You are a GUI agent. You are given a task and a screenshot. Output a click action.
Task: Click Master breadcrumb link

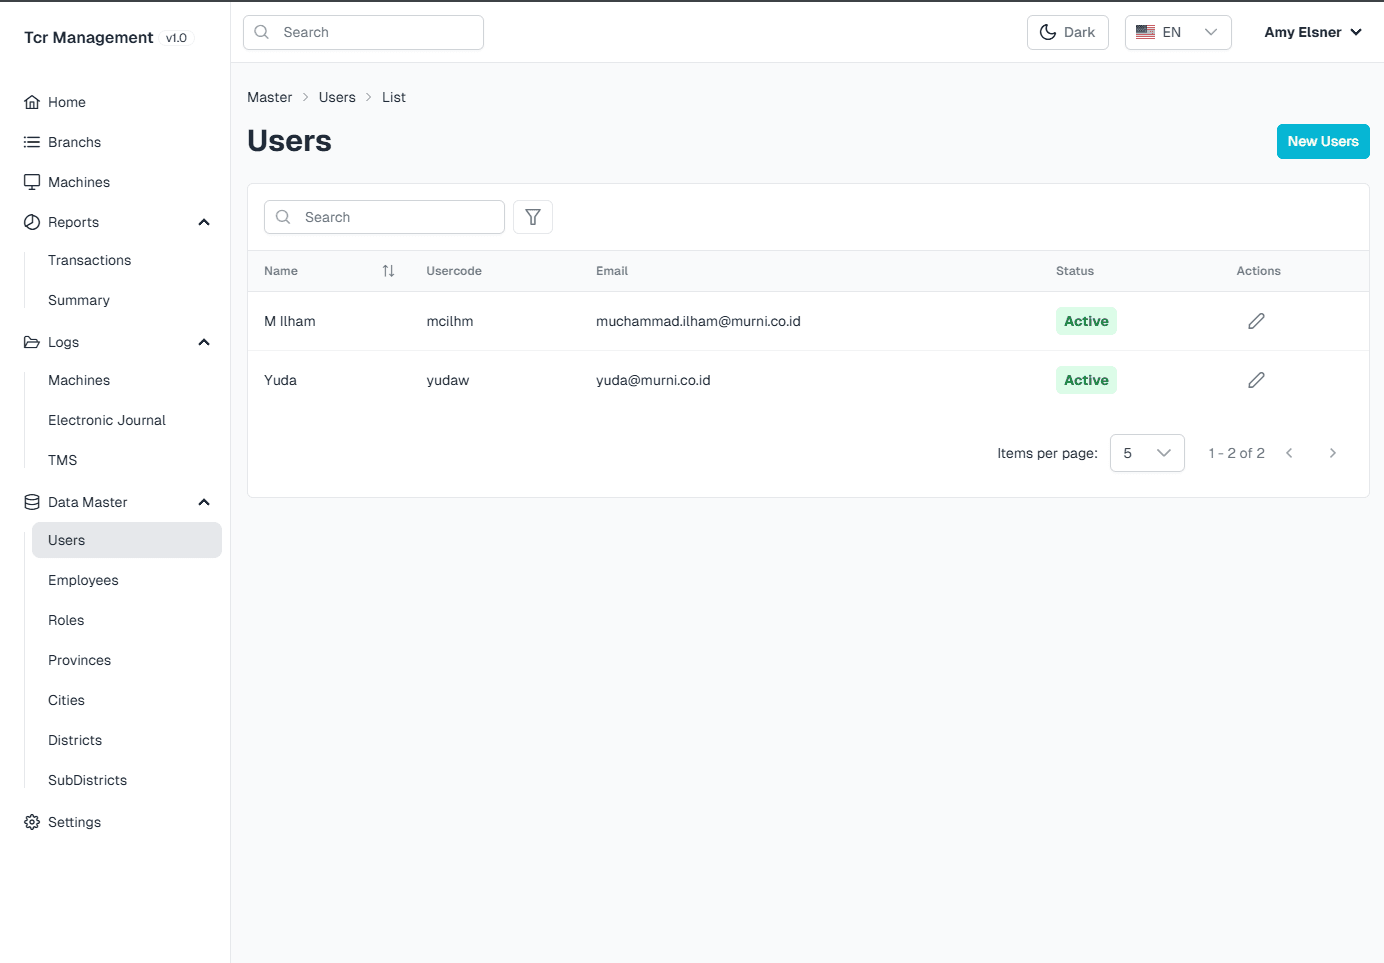[270, 97]
